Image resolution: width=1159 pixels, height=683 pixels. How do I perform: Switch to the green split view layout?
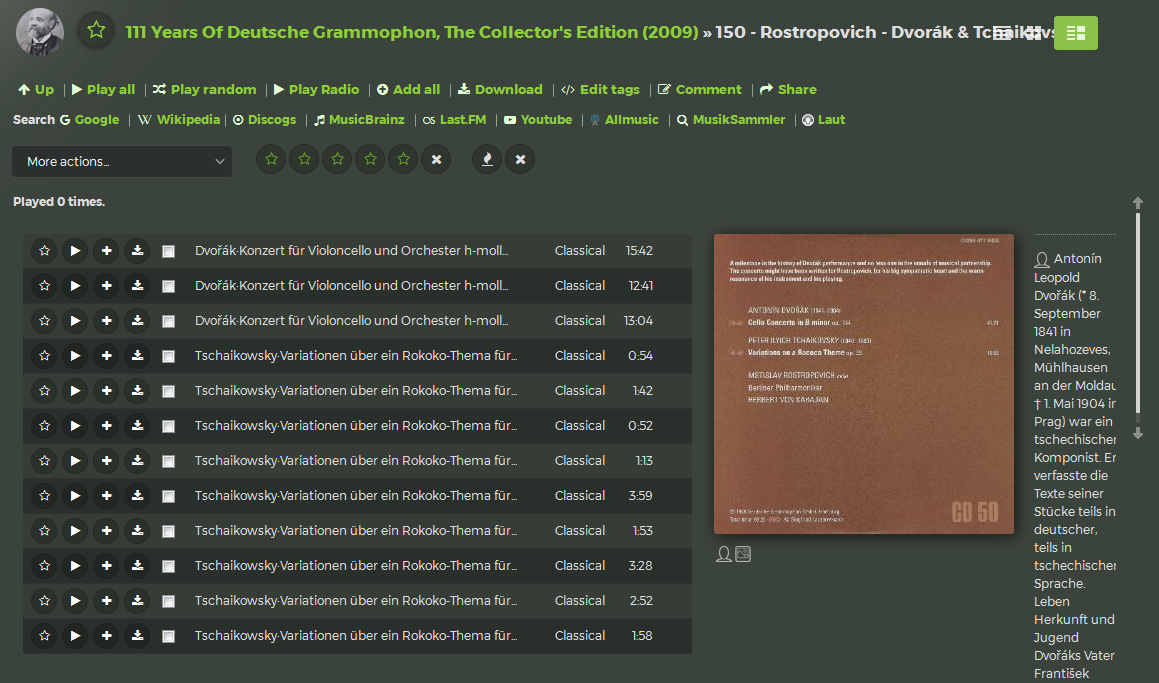(1075, 33)
